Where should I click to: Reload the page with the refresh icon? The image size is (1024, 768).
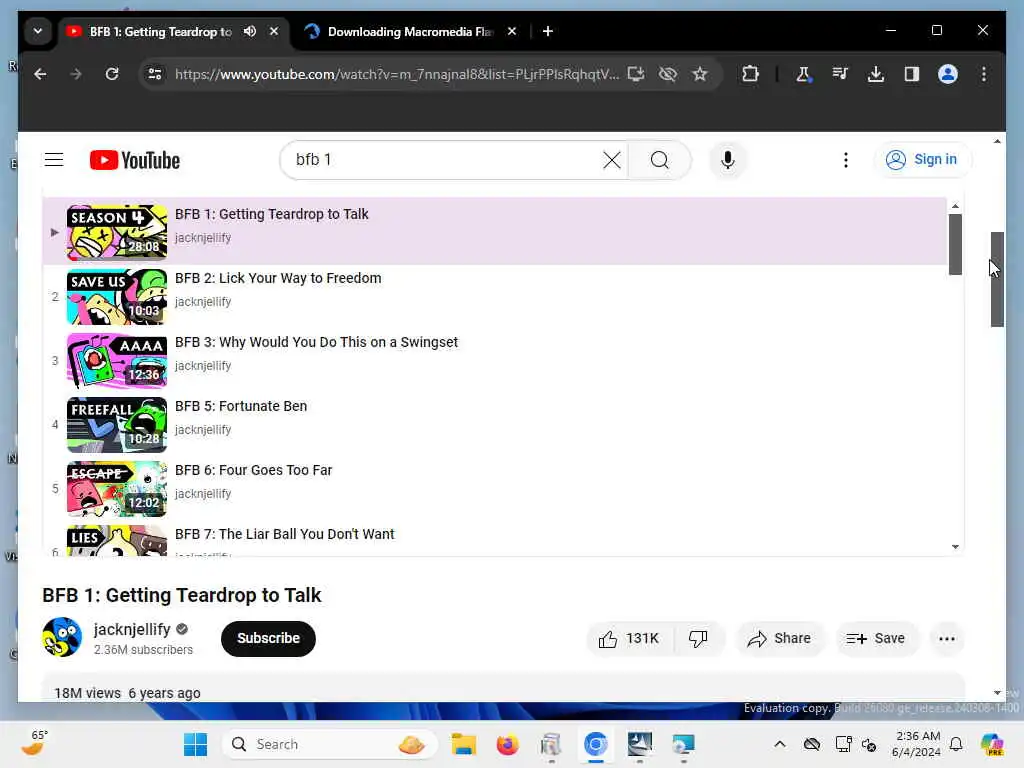[x=112, y=74]
